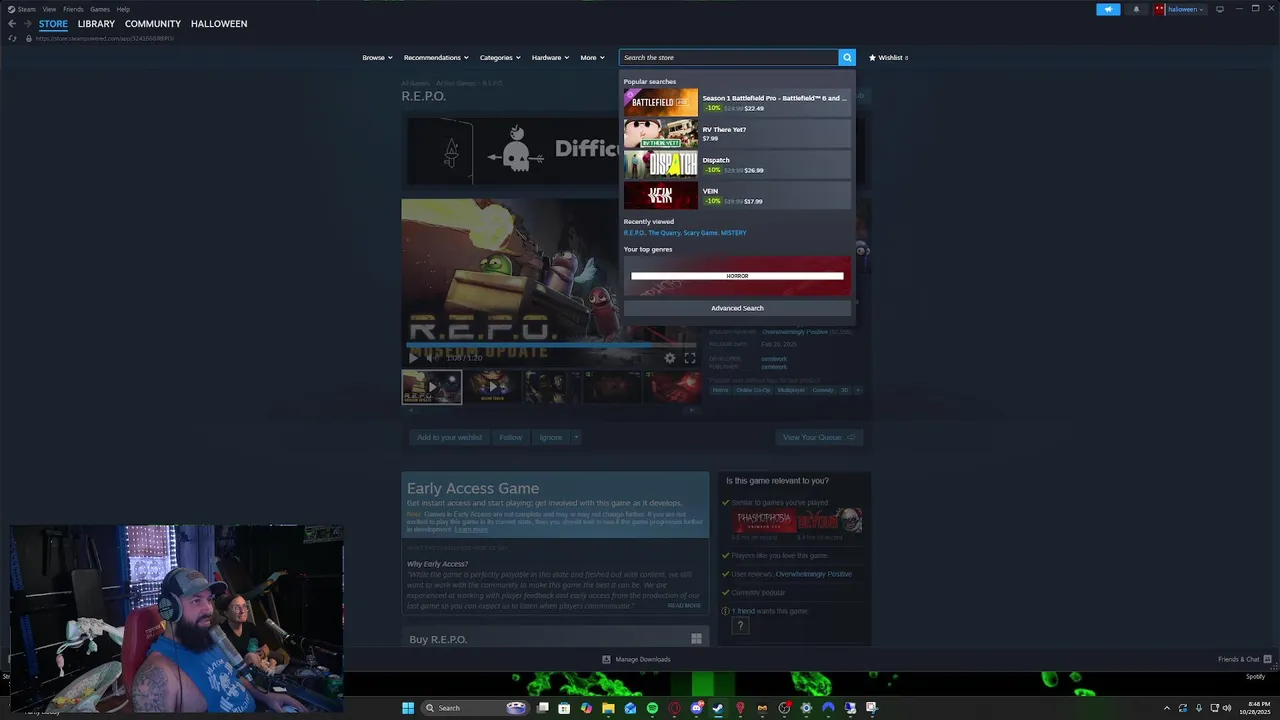
Task: Open Spotify from the taskbar
Action: 652,708
